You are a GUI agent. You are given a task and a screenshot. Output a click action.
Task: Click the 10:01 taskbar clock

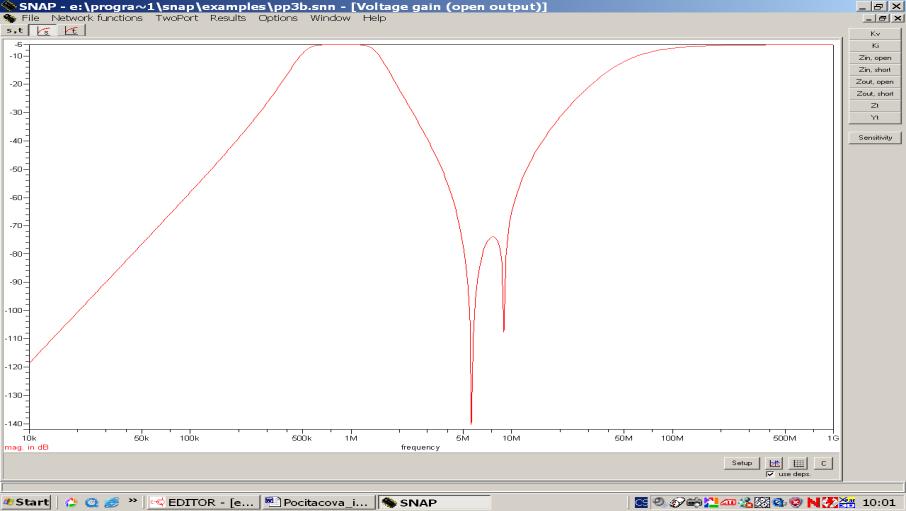click(879, 502)
